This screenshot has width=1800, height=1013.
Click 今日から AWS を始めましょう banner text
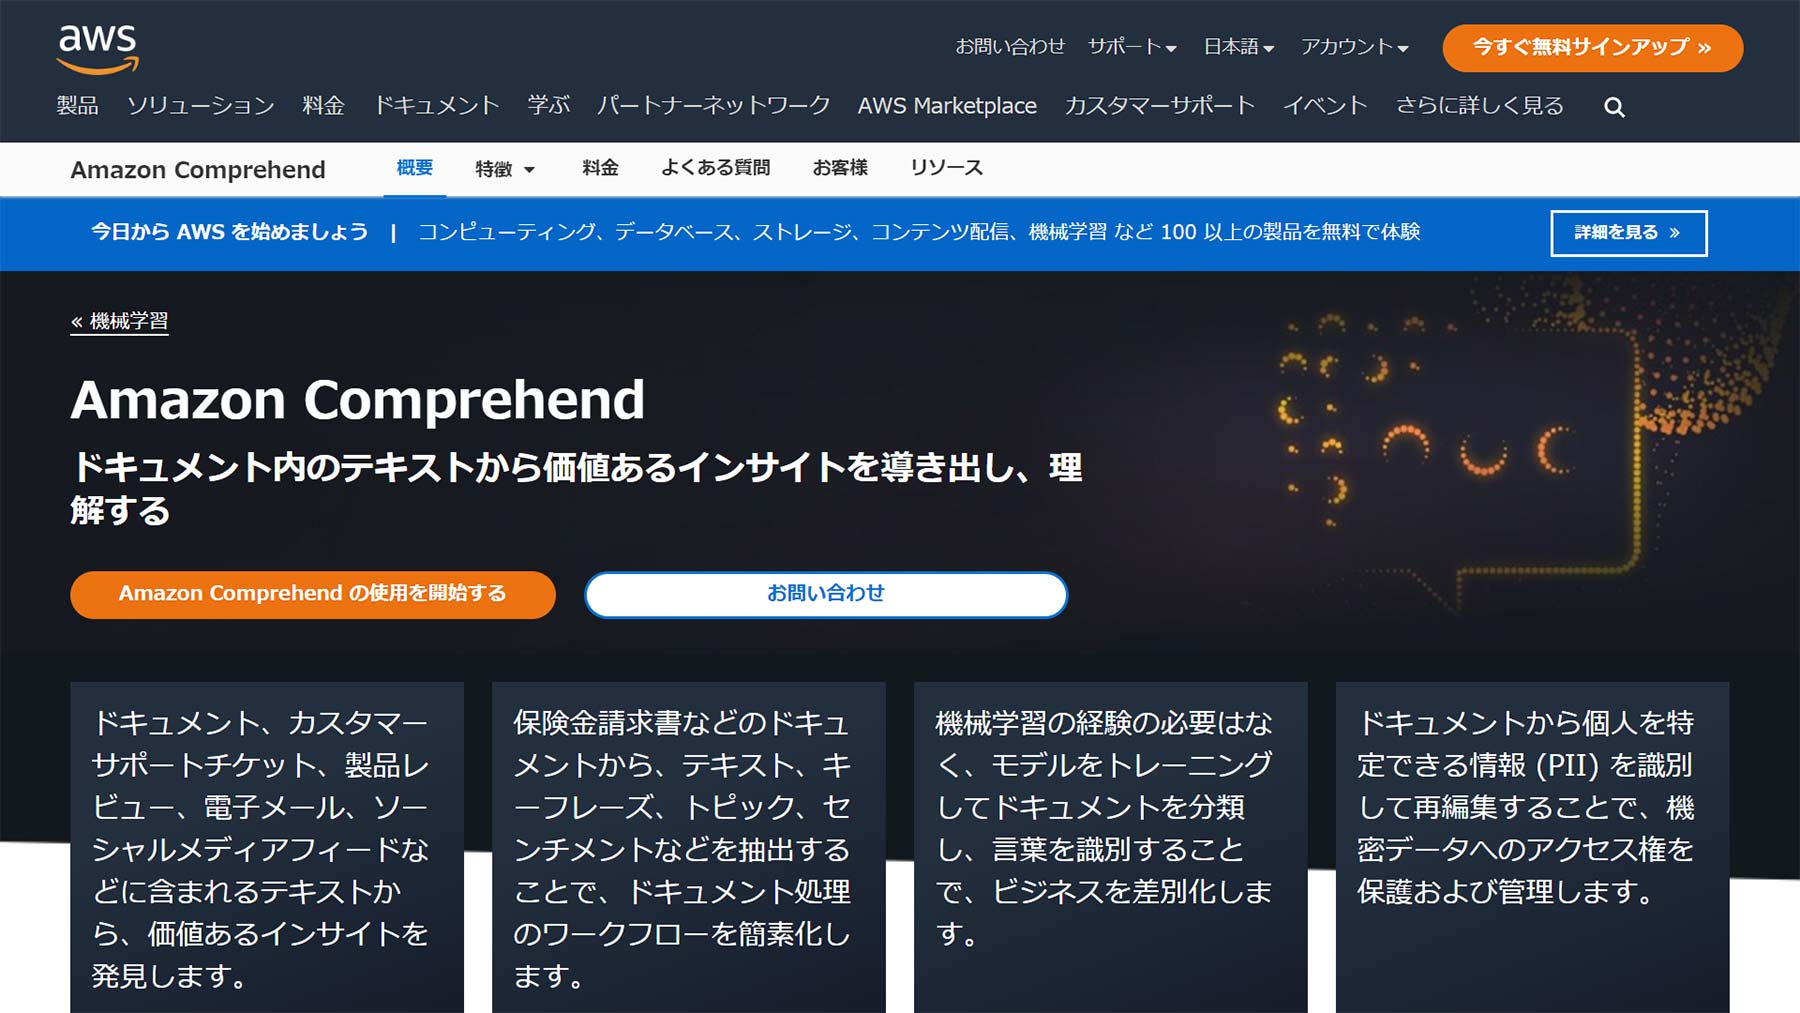229,232
